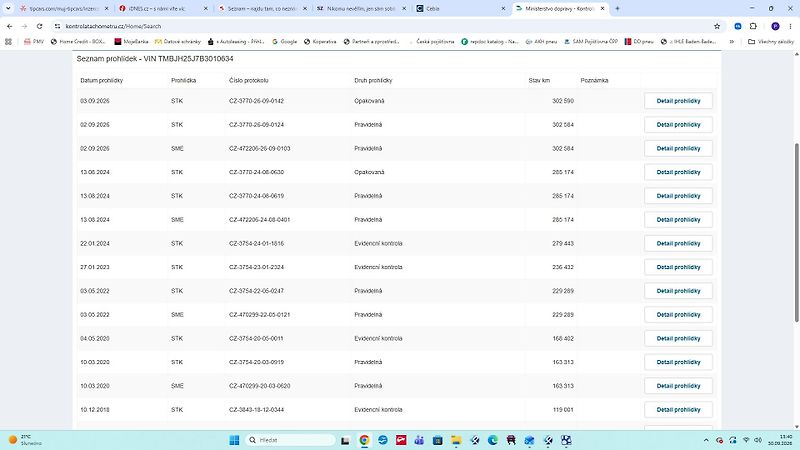Image resolution: width=800 pixels, height=450 pixels.
Task: Open the Windows Start menu
Action: point(234,440)
